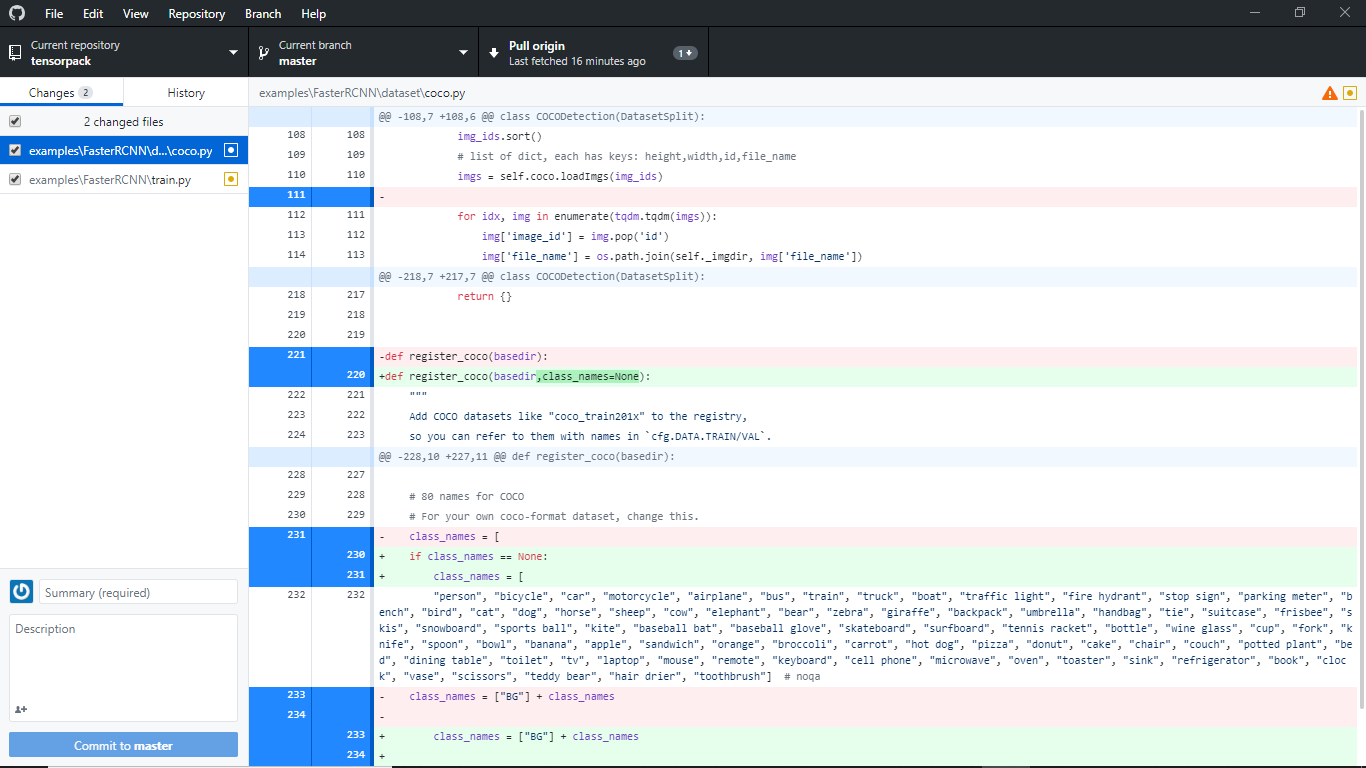Click the pull arrow icon on Pull origin
The width and height of the screenshot is (1366, 768).
(x=494, y=51)
